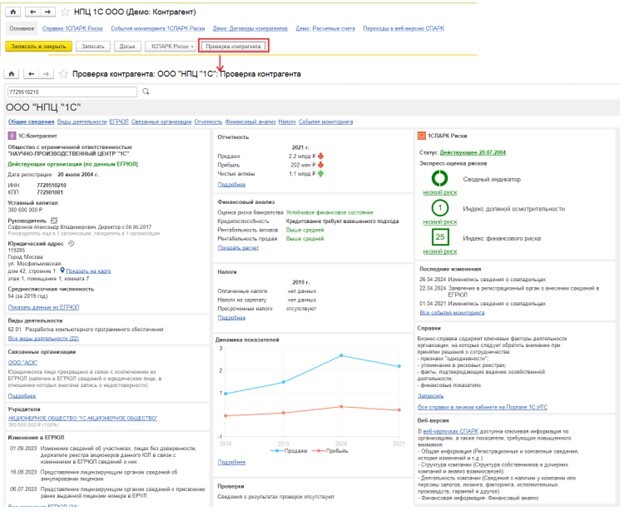This screenshot has width=624, height=512.
Task: Jump to Общие сведения section
Action: coord(31,122)
